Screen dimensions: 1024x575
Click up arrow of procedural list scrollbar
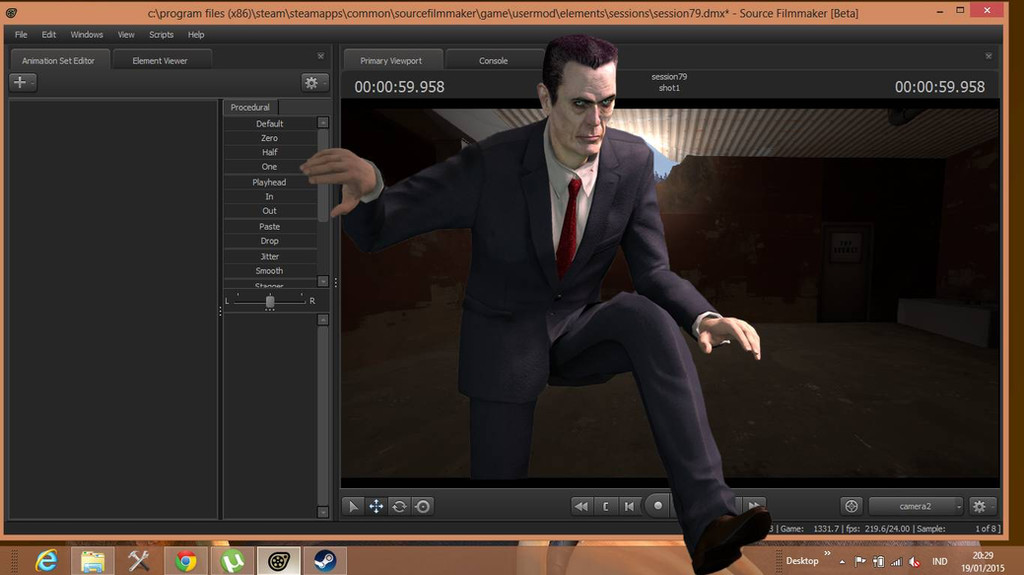point(323,123)
